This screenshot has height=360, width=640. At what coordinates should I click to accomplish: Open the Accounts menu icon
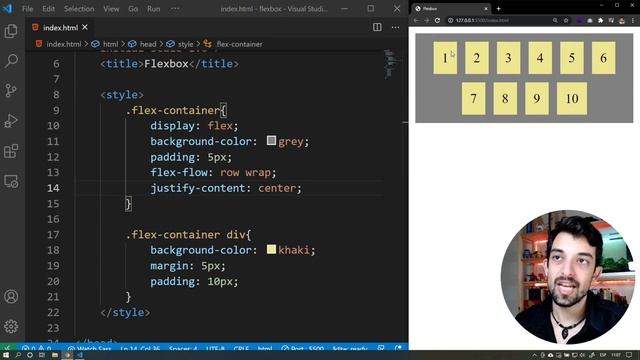[x=11, y=297]
